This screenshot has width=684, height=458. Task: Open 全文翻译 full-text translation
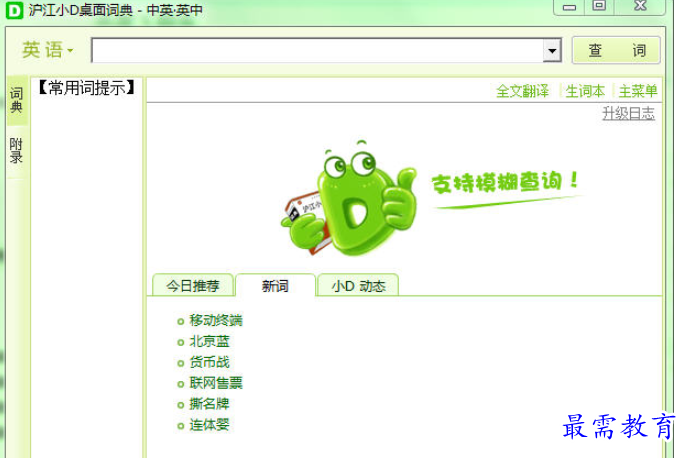tap(522, 91)
